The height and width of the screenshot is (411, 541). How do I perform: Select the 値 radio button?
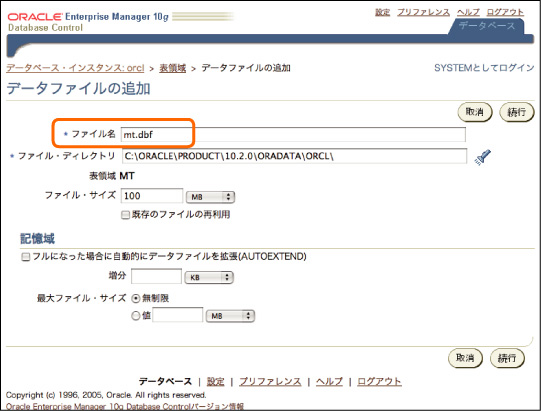[x=136, y=316]
